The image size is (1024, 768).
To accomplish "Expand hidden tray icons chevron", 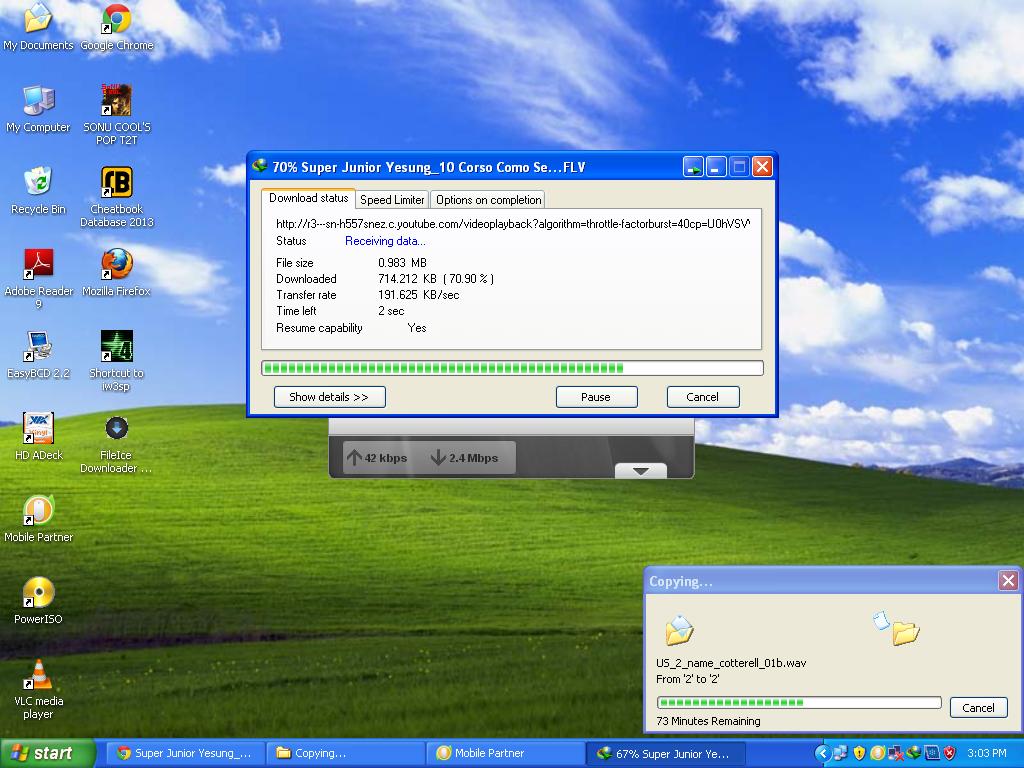I will (824, 753).
